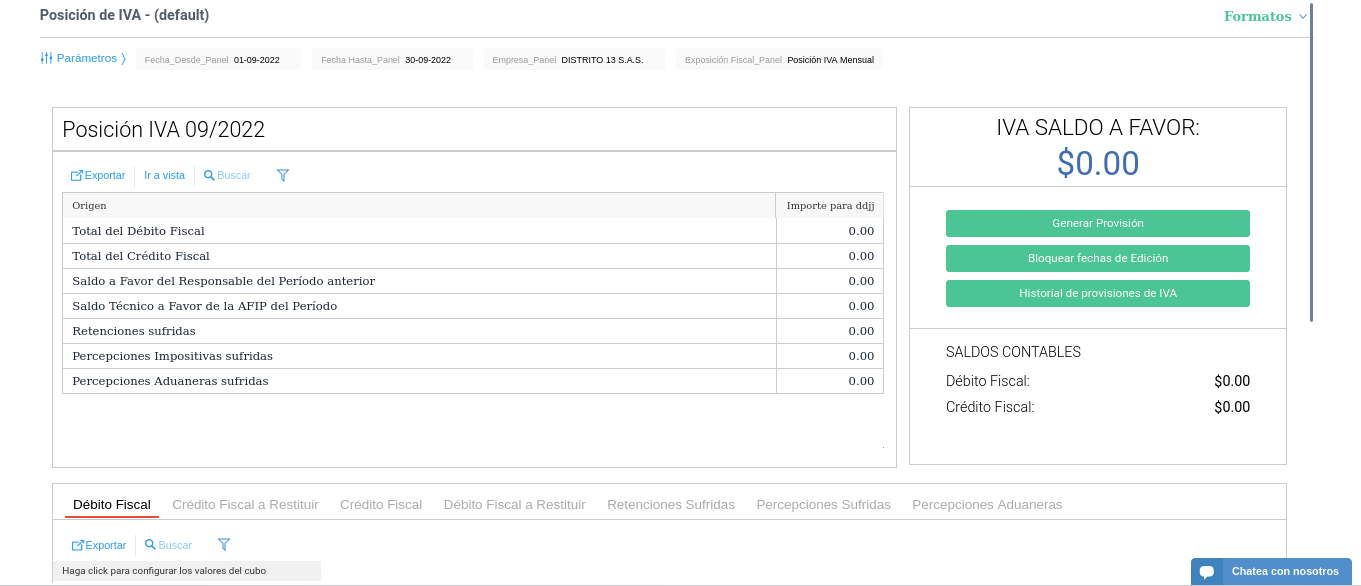Switch to the Retenciones Sufridas tab

tap(670, 505)
